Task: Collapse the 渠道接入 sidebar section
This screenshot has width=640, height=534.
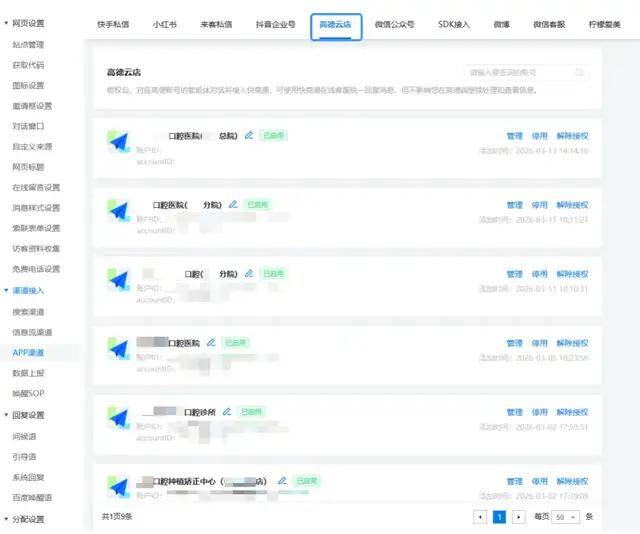Action: coord(6,290)
